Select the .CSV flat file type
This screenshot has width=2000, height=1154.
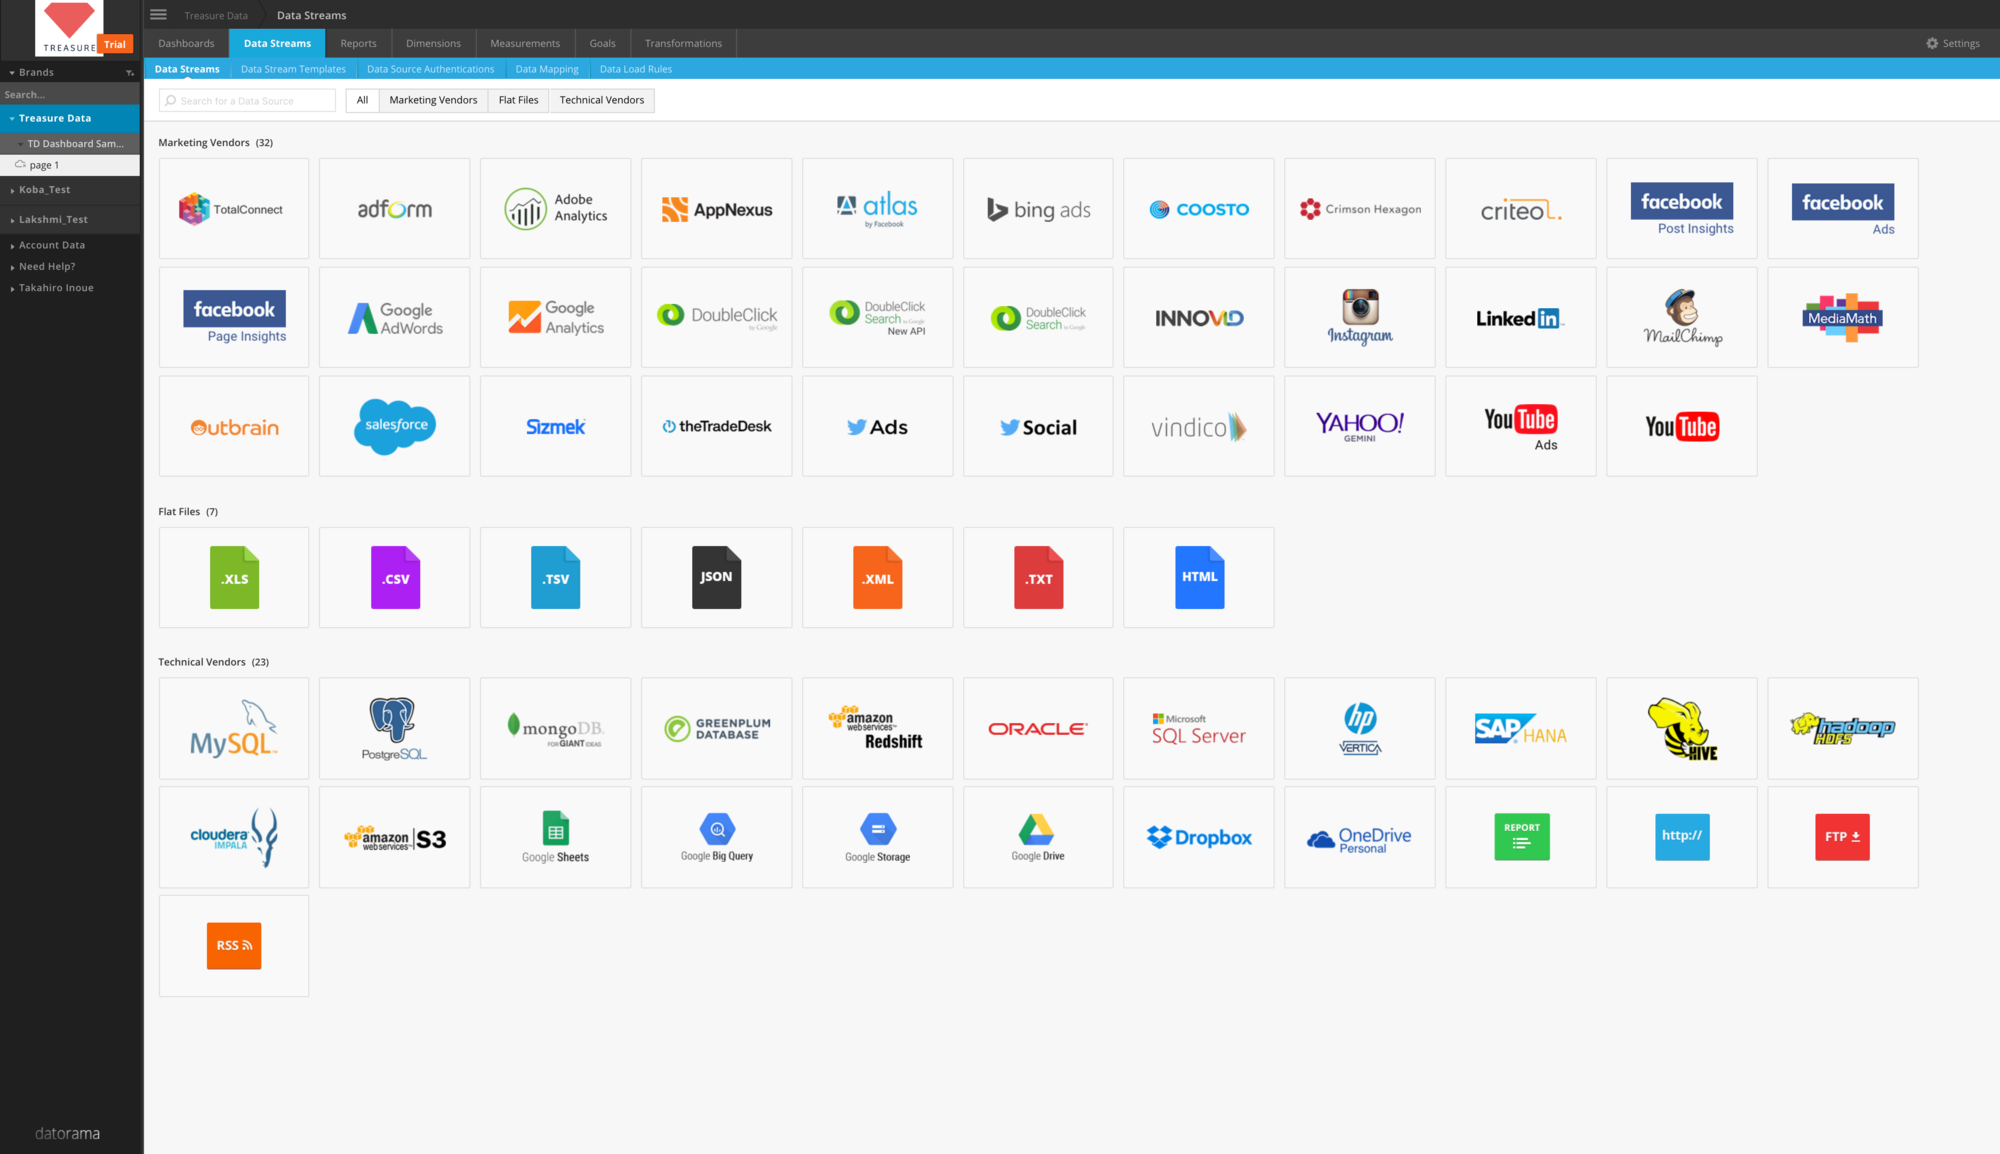(395, 578)
